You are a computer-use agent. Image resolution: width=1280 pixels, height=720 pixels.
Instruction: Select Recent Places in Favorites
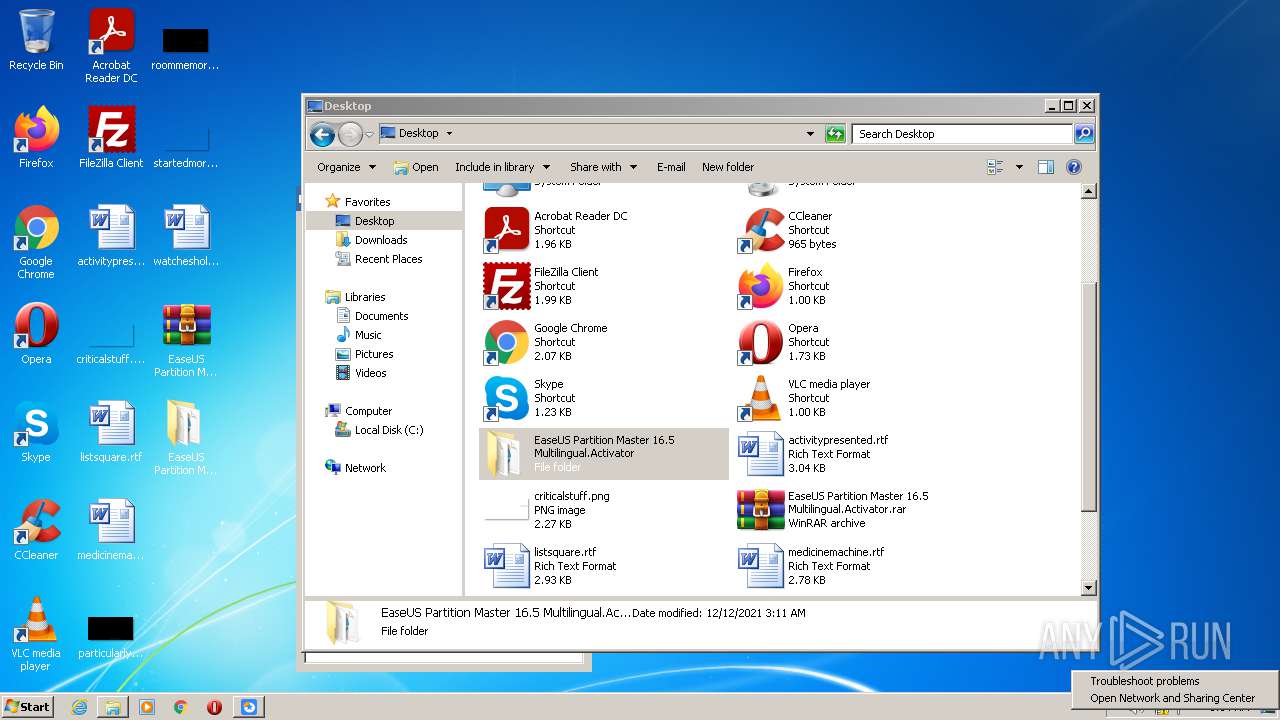point(388,259)
